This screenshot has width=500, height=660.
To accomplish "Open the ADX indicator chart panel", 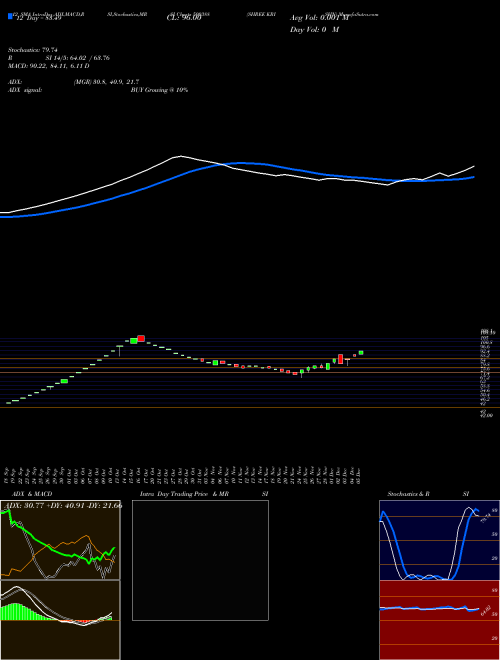I will [60, 540].
